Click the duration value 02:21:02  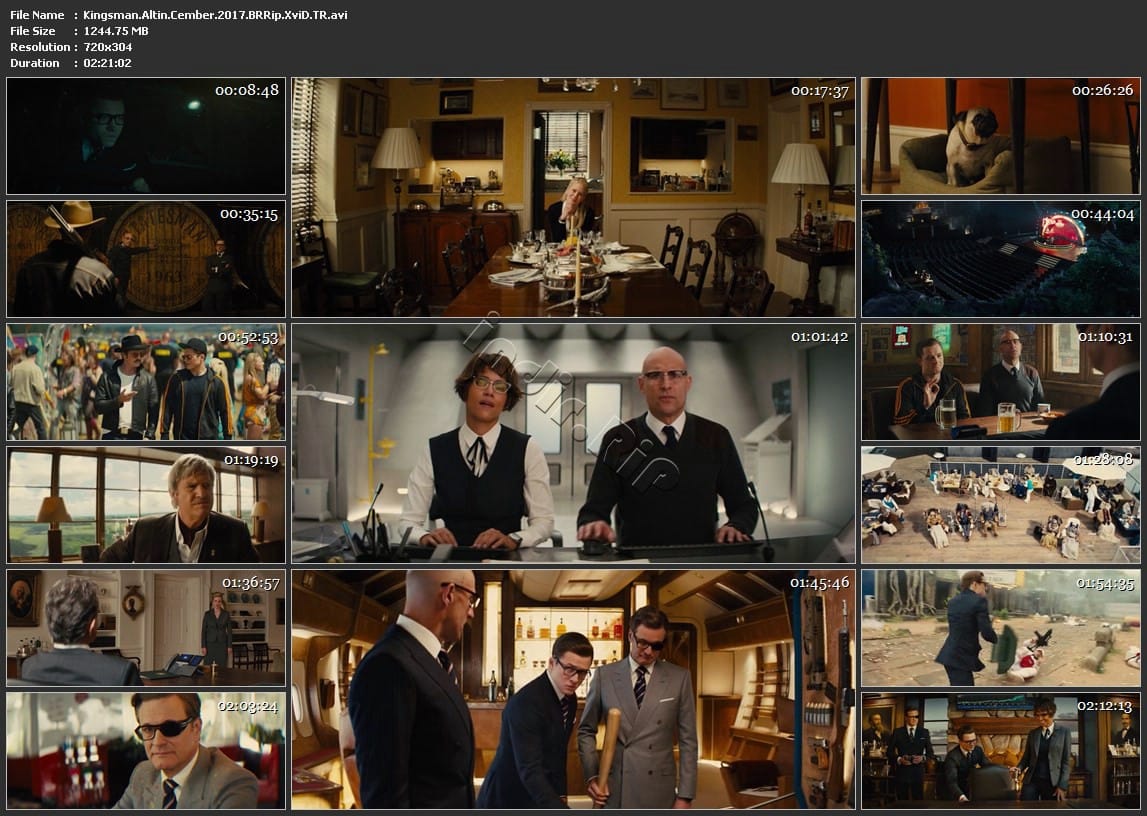[x=108, y=63]
